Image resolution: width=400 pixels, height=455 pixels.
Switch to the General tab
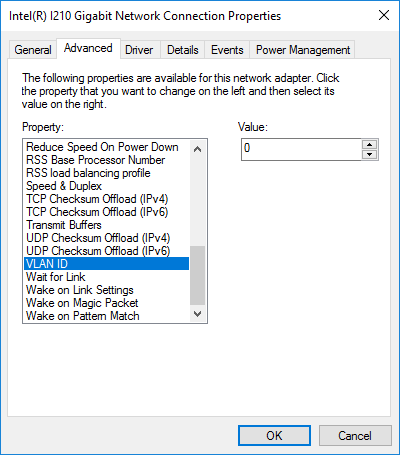[33, 50]
